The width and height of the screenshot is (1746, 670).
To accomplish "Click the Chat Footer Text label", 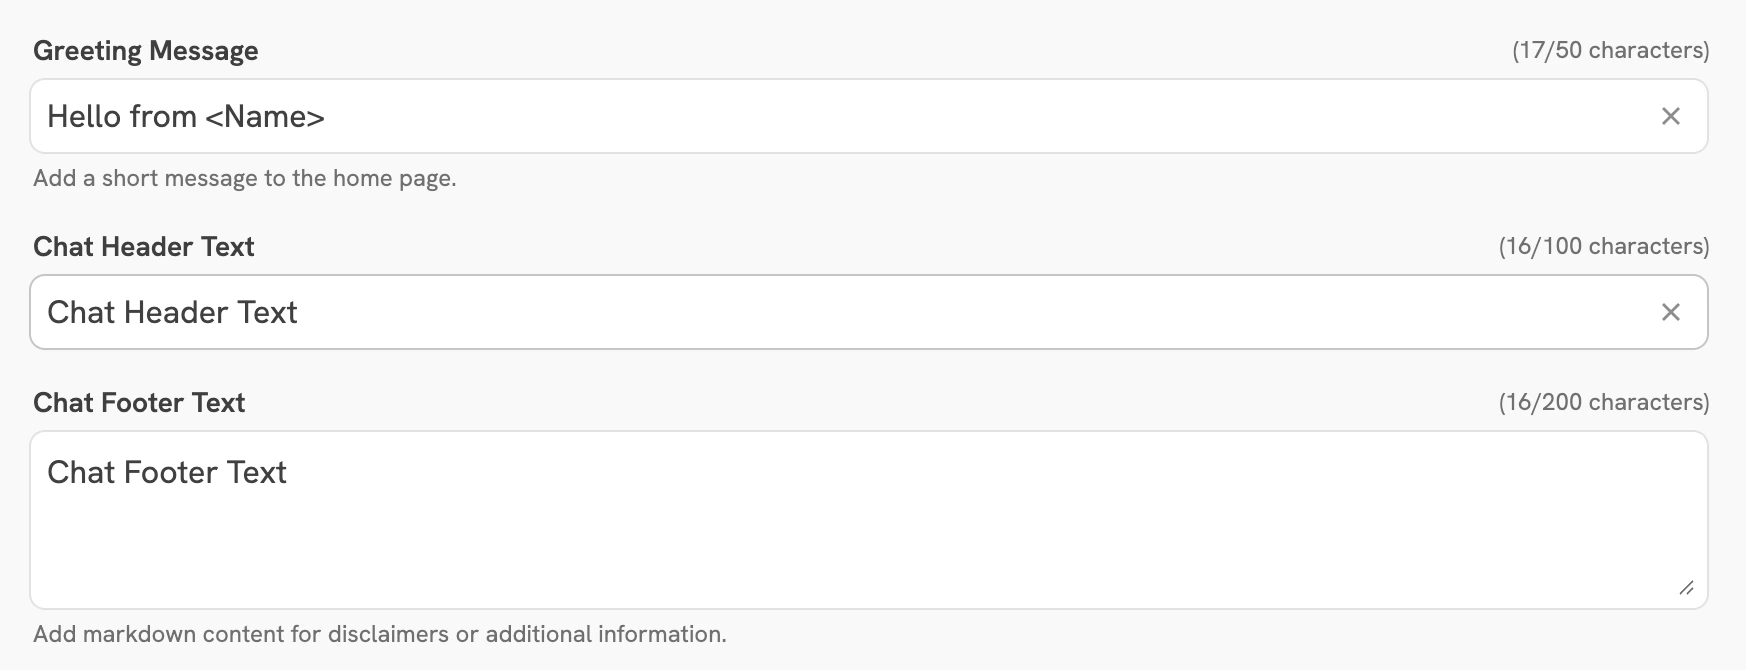I will (x=139, y=402).
